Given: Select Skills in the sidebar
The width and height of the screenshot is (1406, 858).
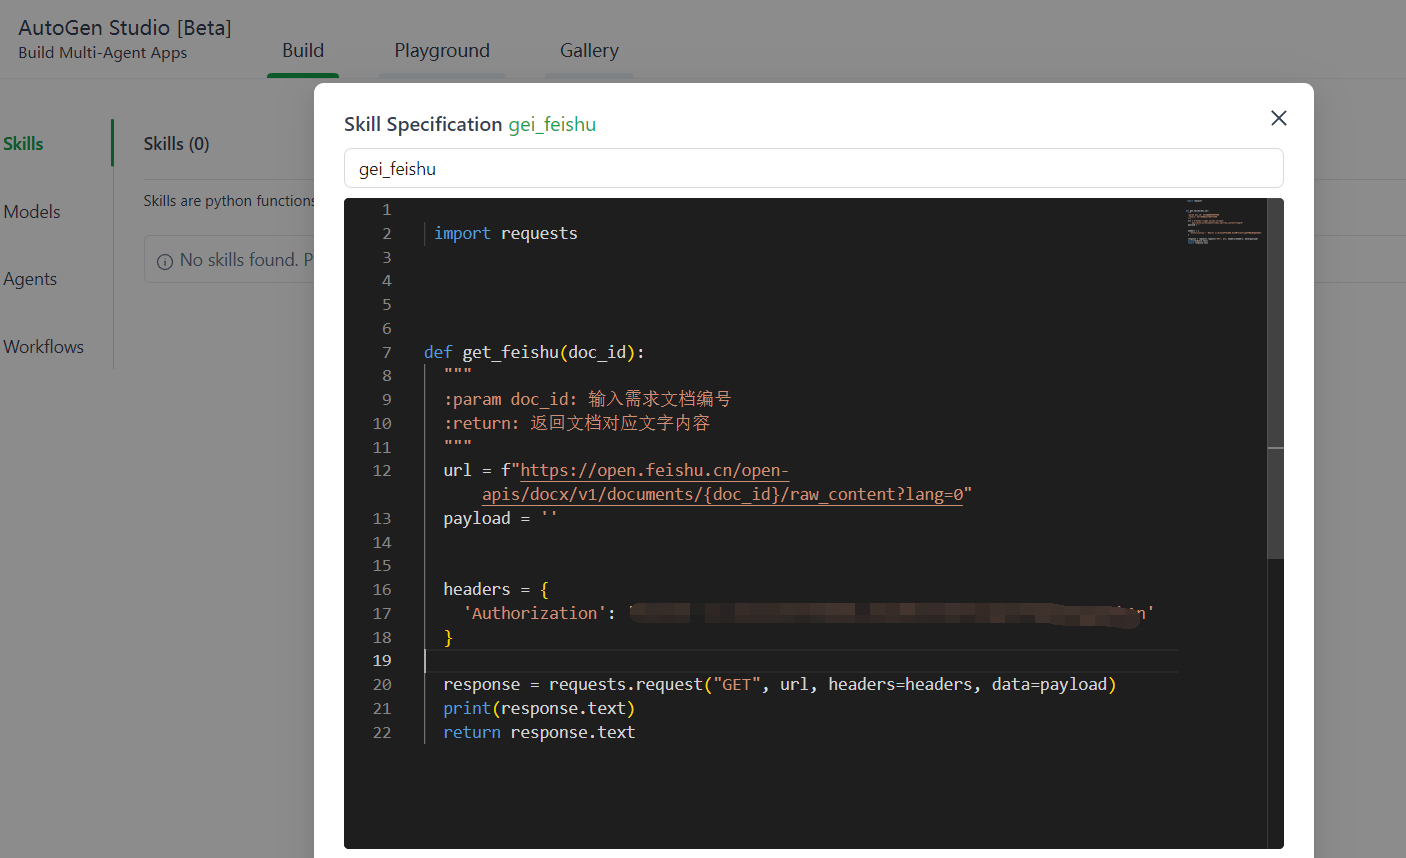Looking at the screenshot, I should [23, 144].
